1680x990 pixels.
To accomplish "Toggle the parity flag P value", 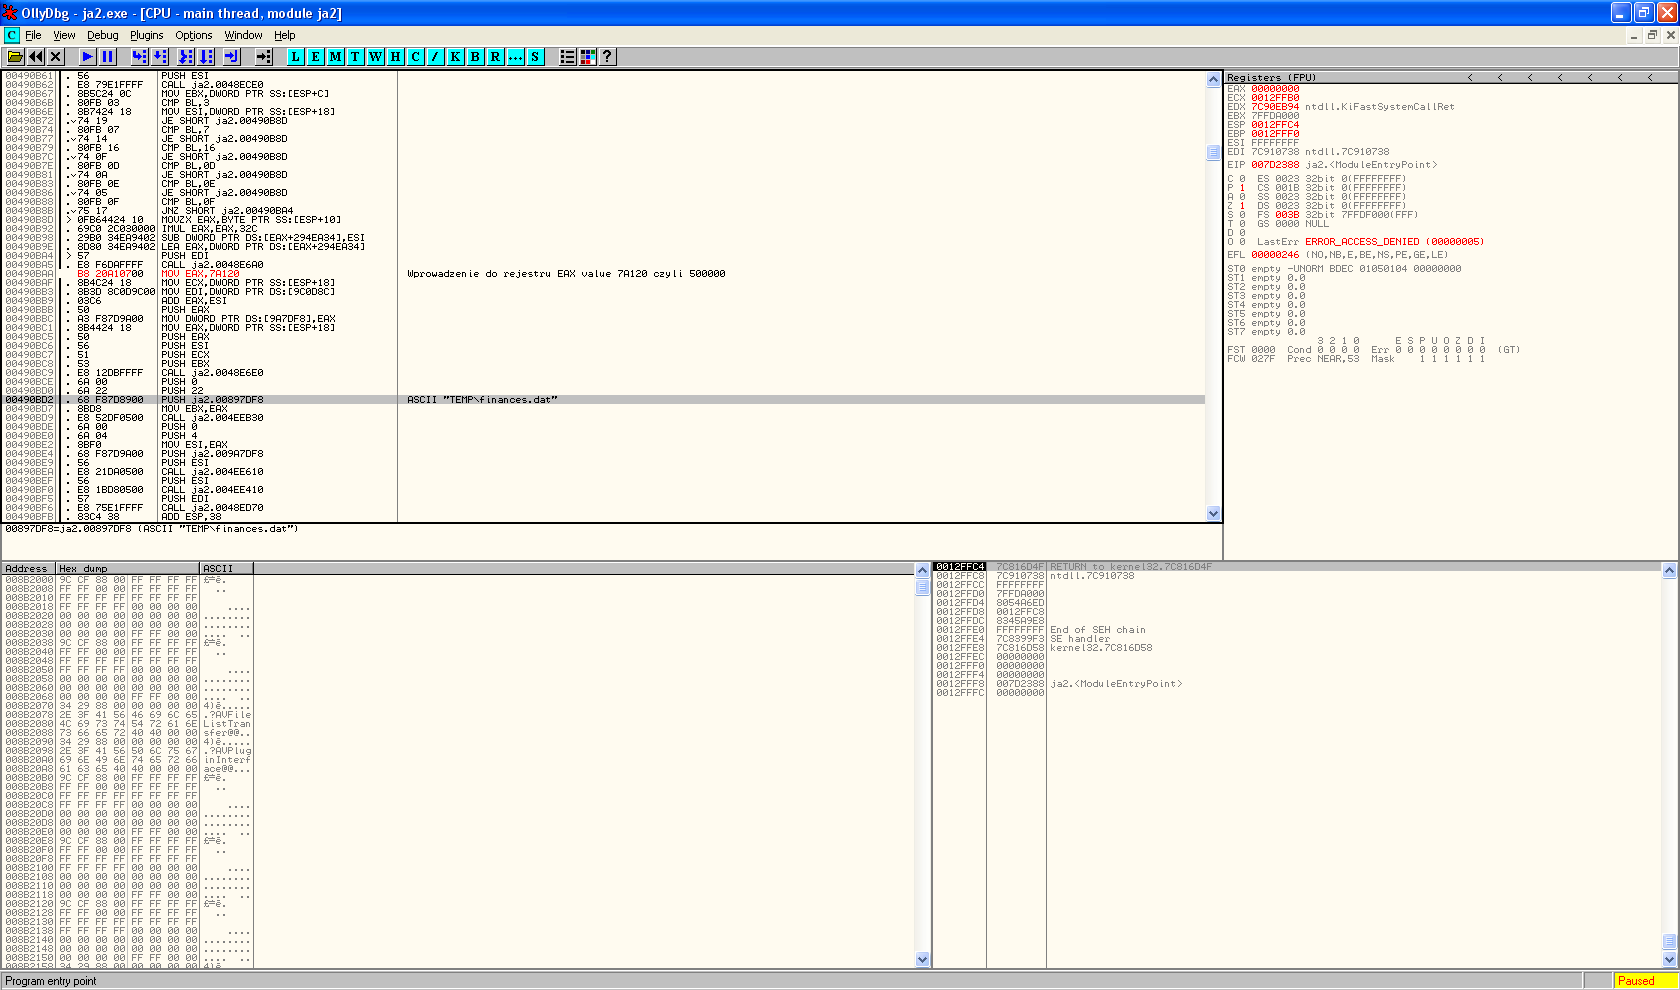I will pos(1242,188).
